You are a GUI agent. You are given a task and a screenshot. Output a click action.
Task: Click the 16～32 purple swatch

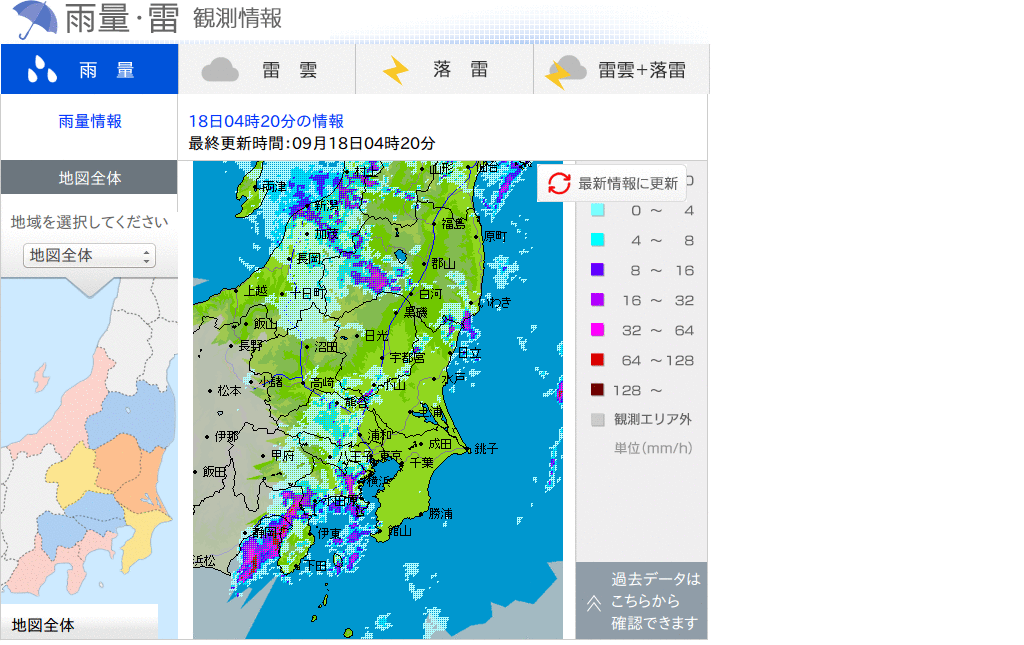pyautogui.click(x=598, y=300)
